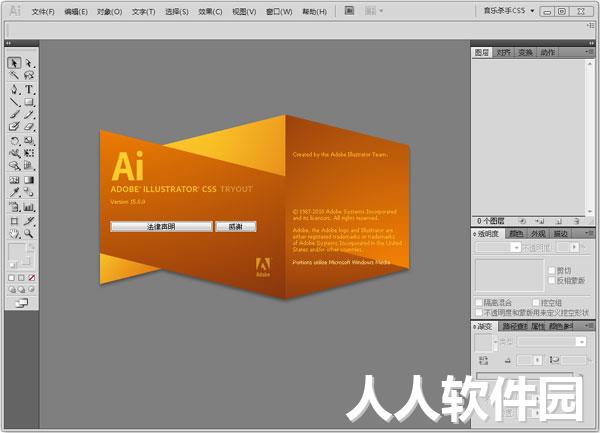Select the Mesh tool
The image size is (600, 433).
pyautogui.click(x=14, y=180)
